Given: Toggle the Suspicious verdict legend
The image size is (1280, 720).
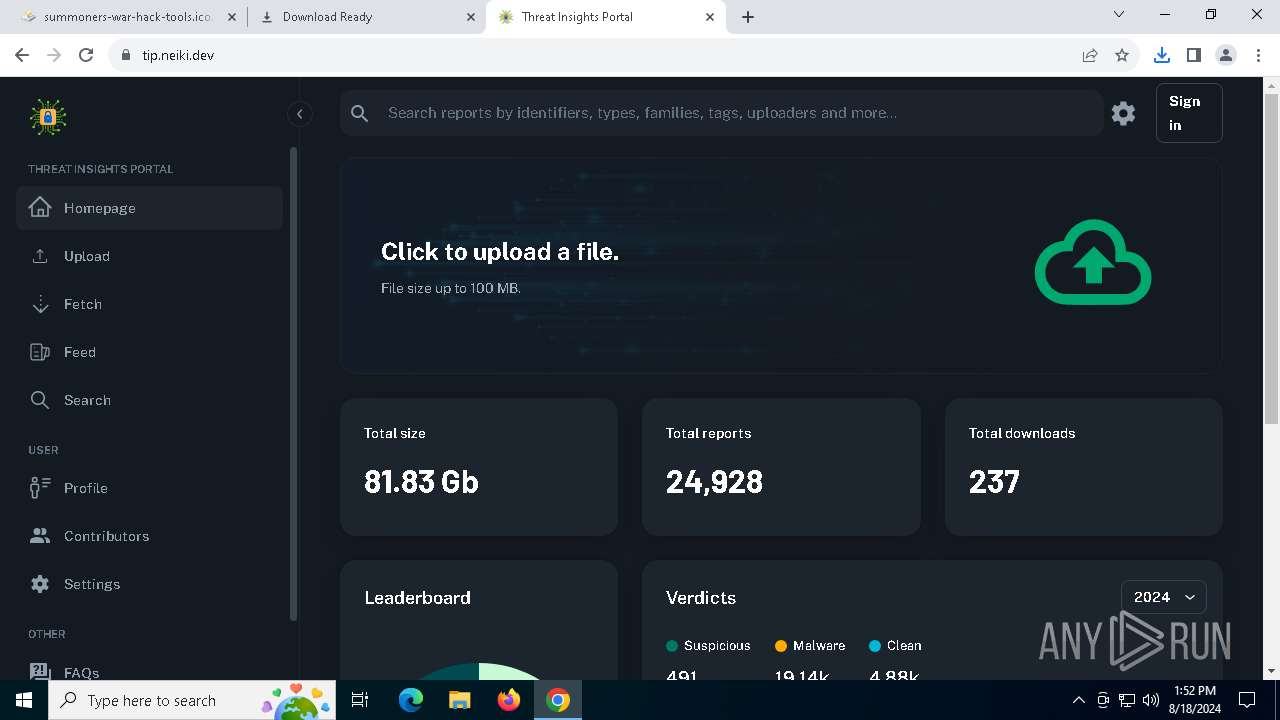Looking at the screenshot, I should [708, 646].
